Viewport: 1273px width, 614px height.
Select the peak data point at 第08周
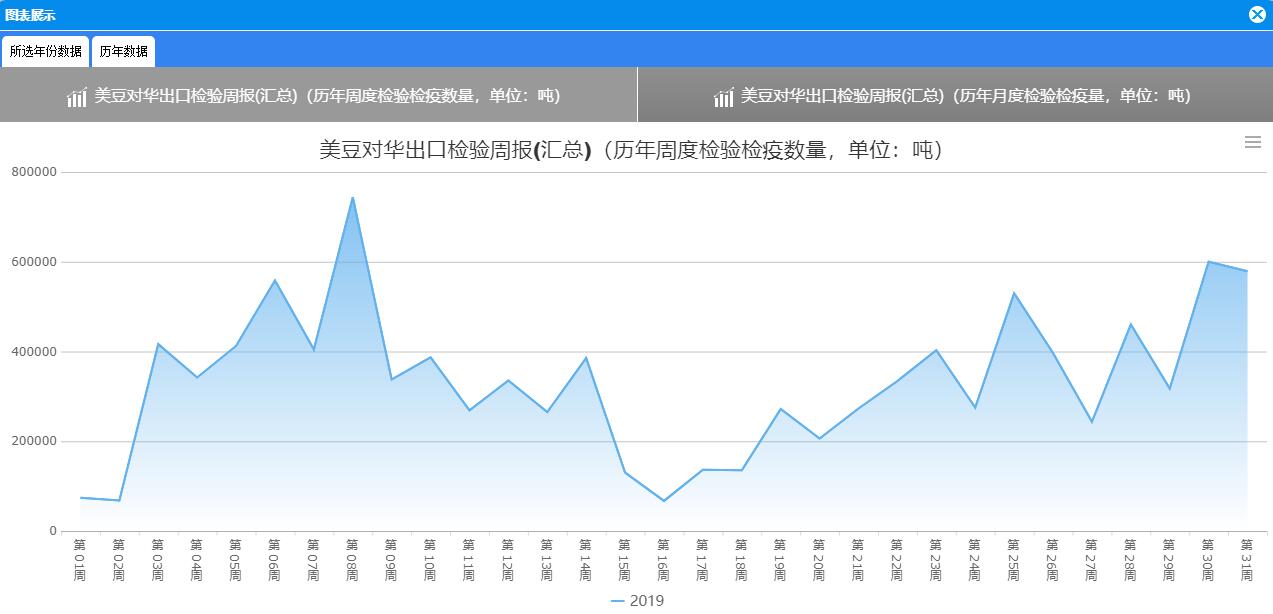[353, 197]
